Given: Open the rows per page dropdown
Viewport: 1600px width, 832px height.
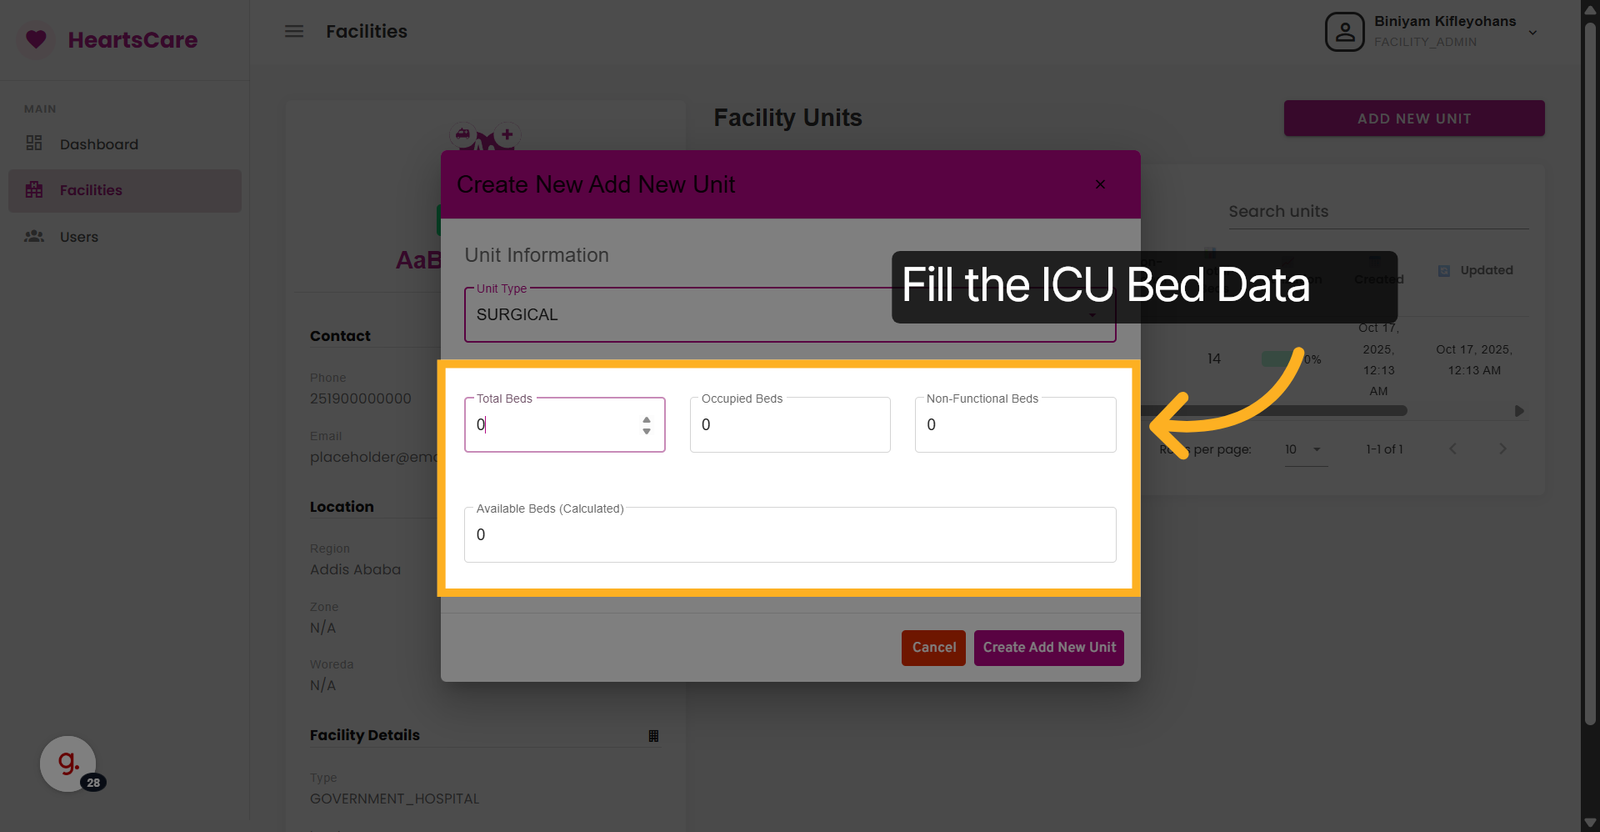Looking at the screenshot, I should point(1305,449).
